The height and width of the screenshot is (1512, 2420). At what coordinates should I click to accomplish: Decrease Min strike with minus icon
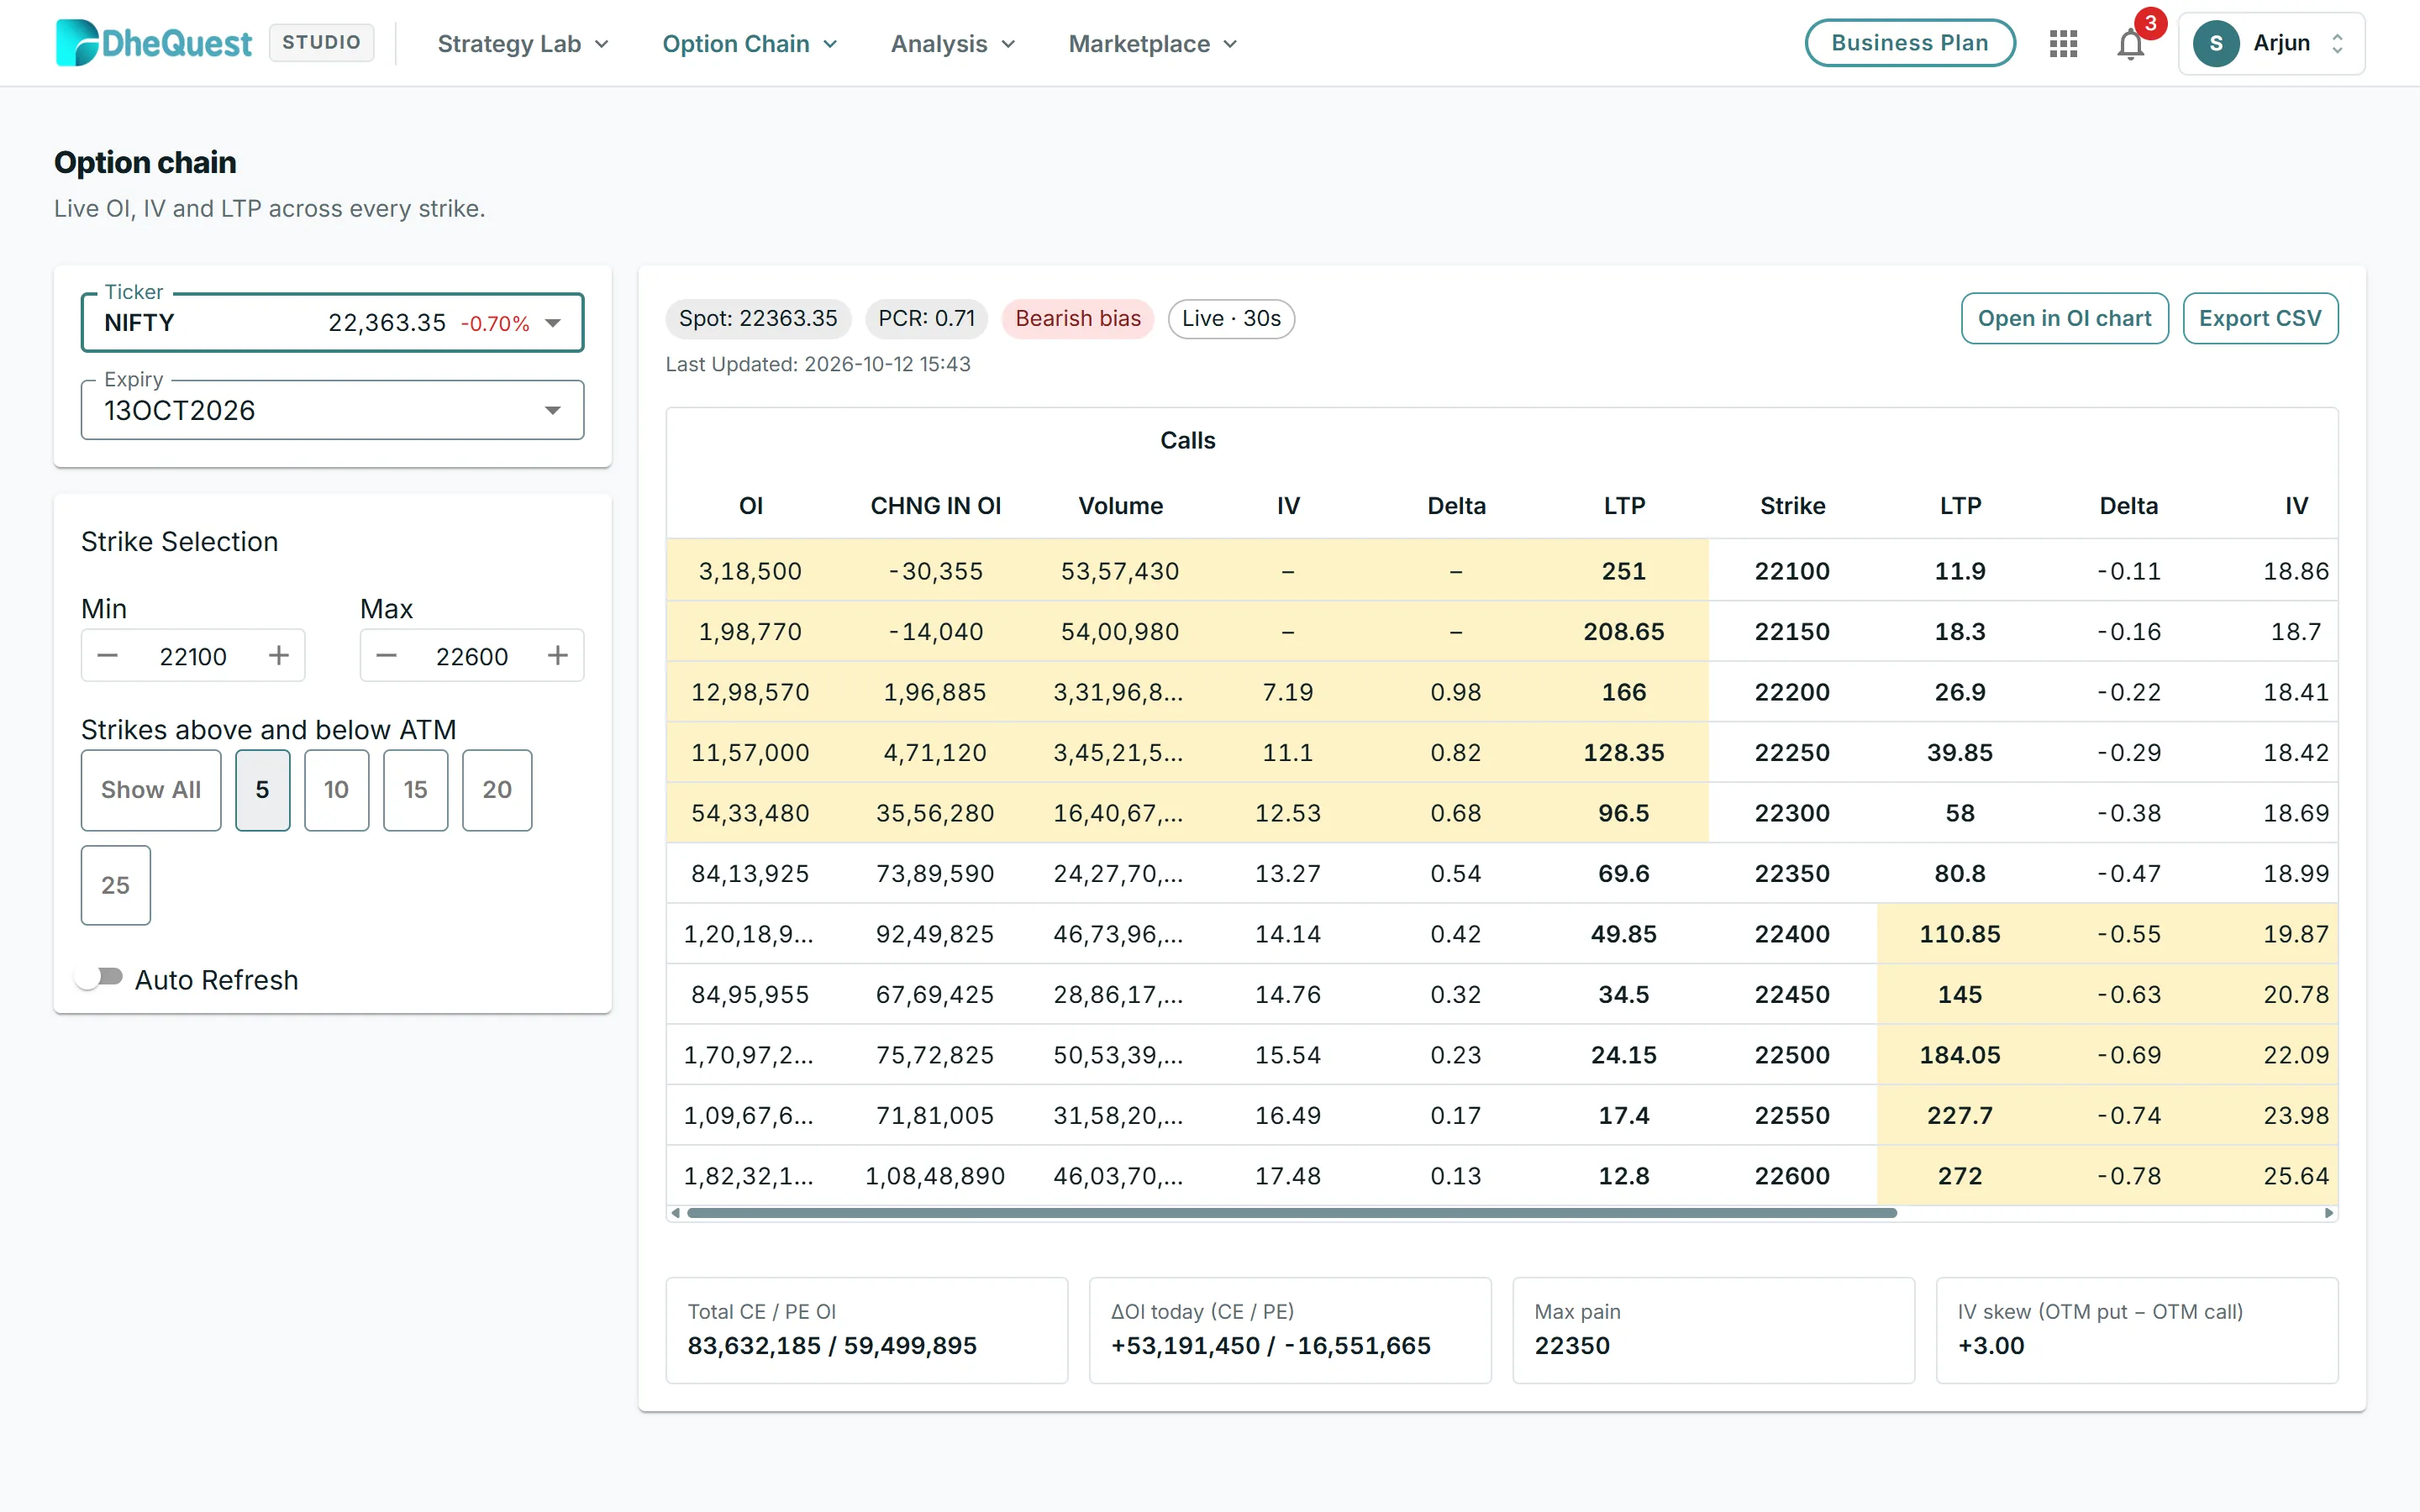[108, 656]
